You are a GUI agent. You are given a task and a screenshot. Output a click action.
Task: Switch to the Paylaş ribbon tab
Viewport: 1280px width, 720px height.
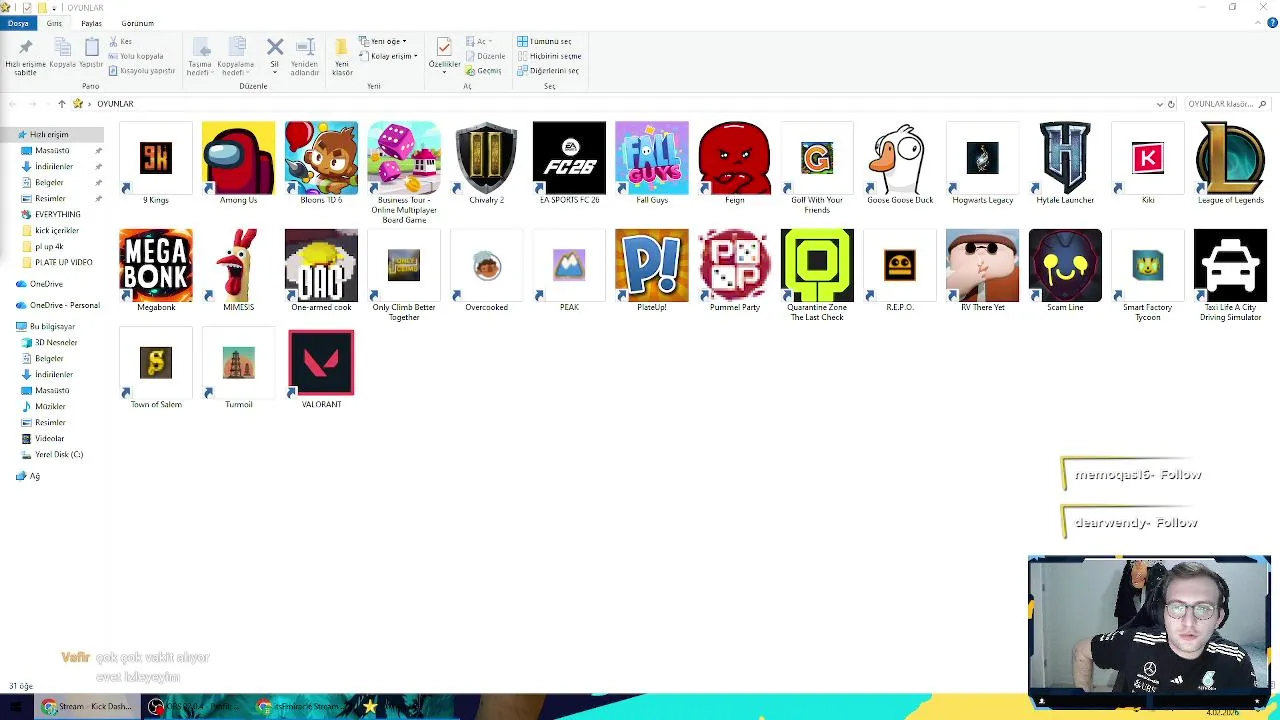tap(91, 23)
